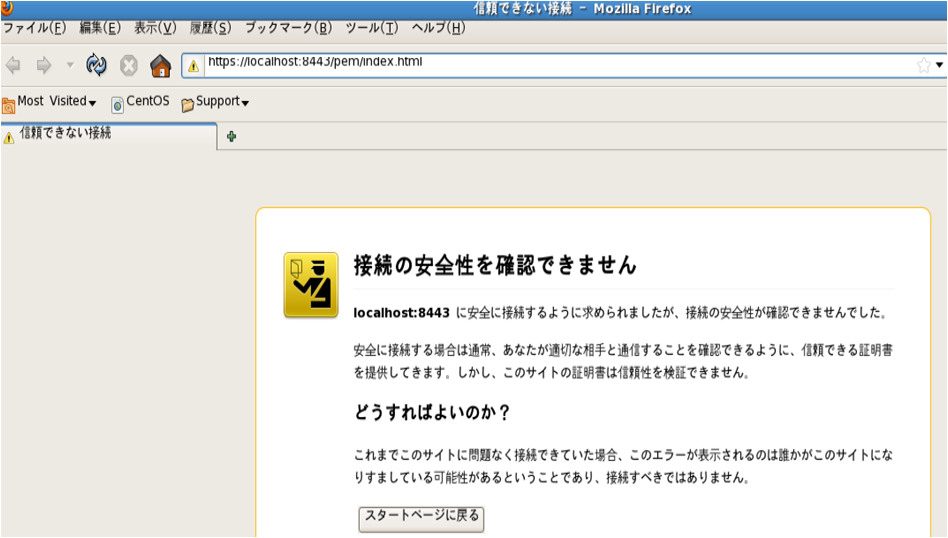This screenshot has height=538, width=948.
Task: Click the heading どうすればよいのか？
Action: pos(433,412)
